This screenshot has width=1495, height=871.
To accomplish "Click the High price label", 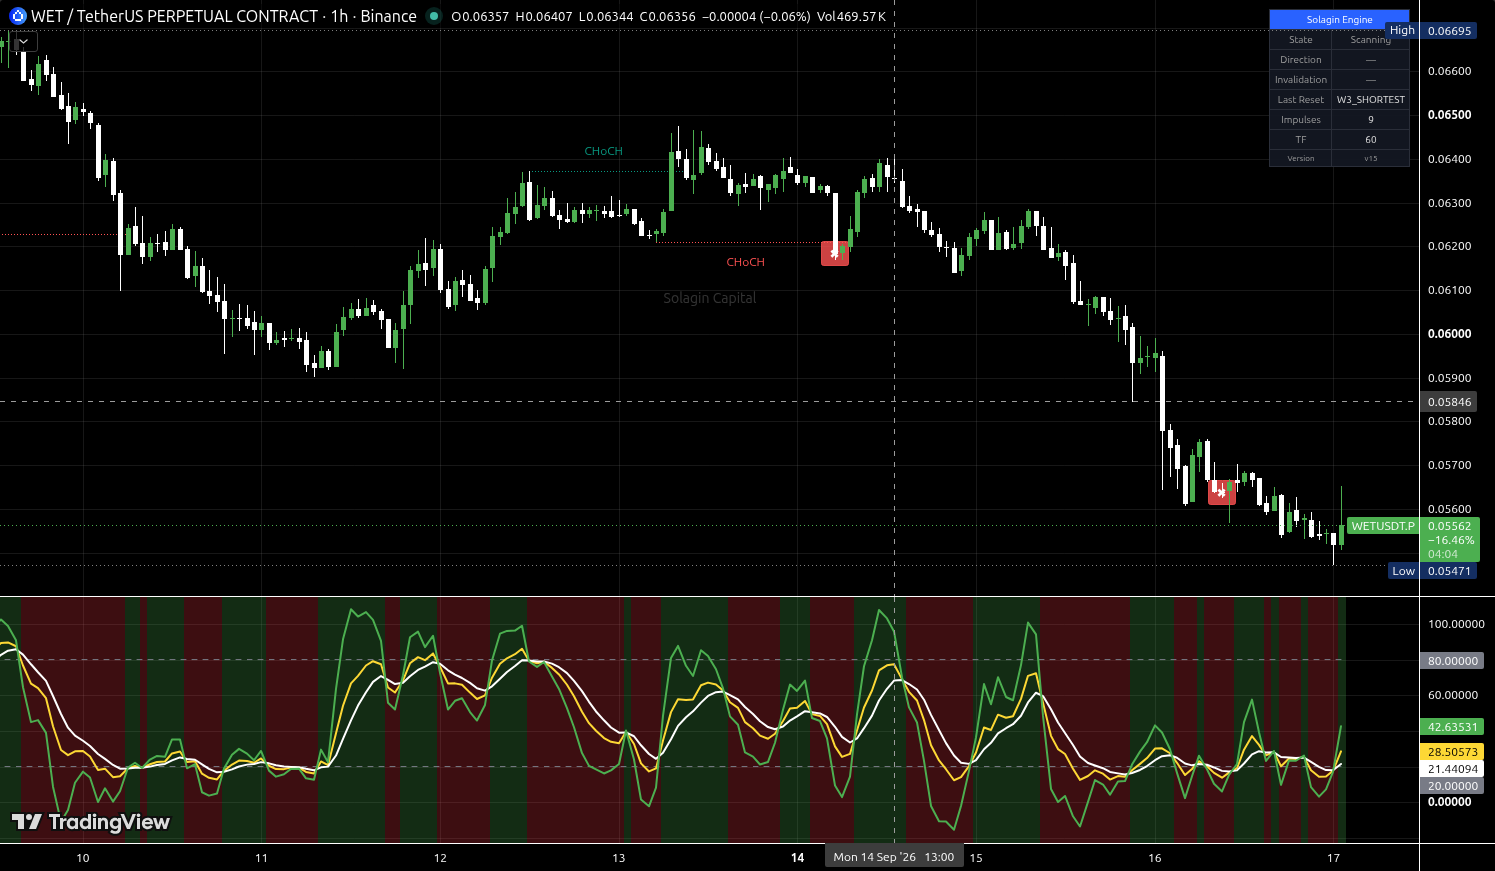I will coord(1402,31).
